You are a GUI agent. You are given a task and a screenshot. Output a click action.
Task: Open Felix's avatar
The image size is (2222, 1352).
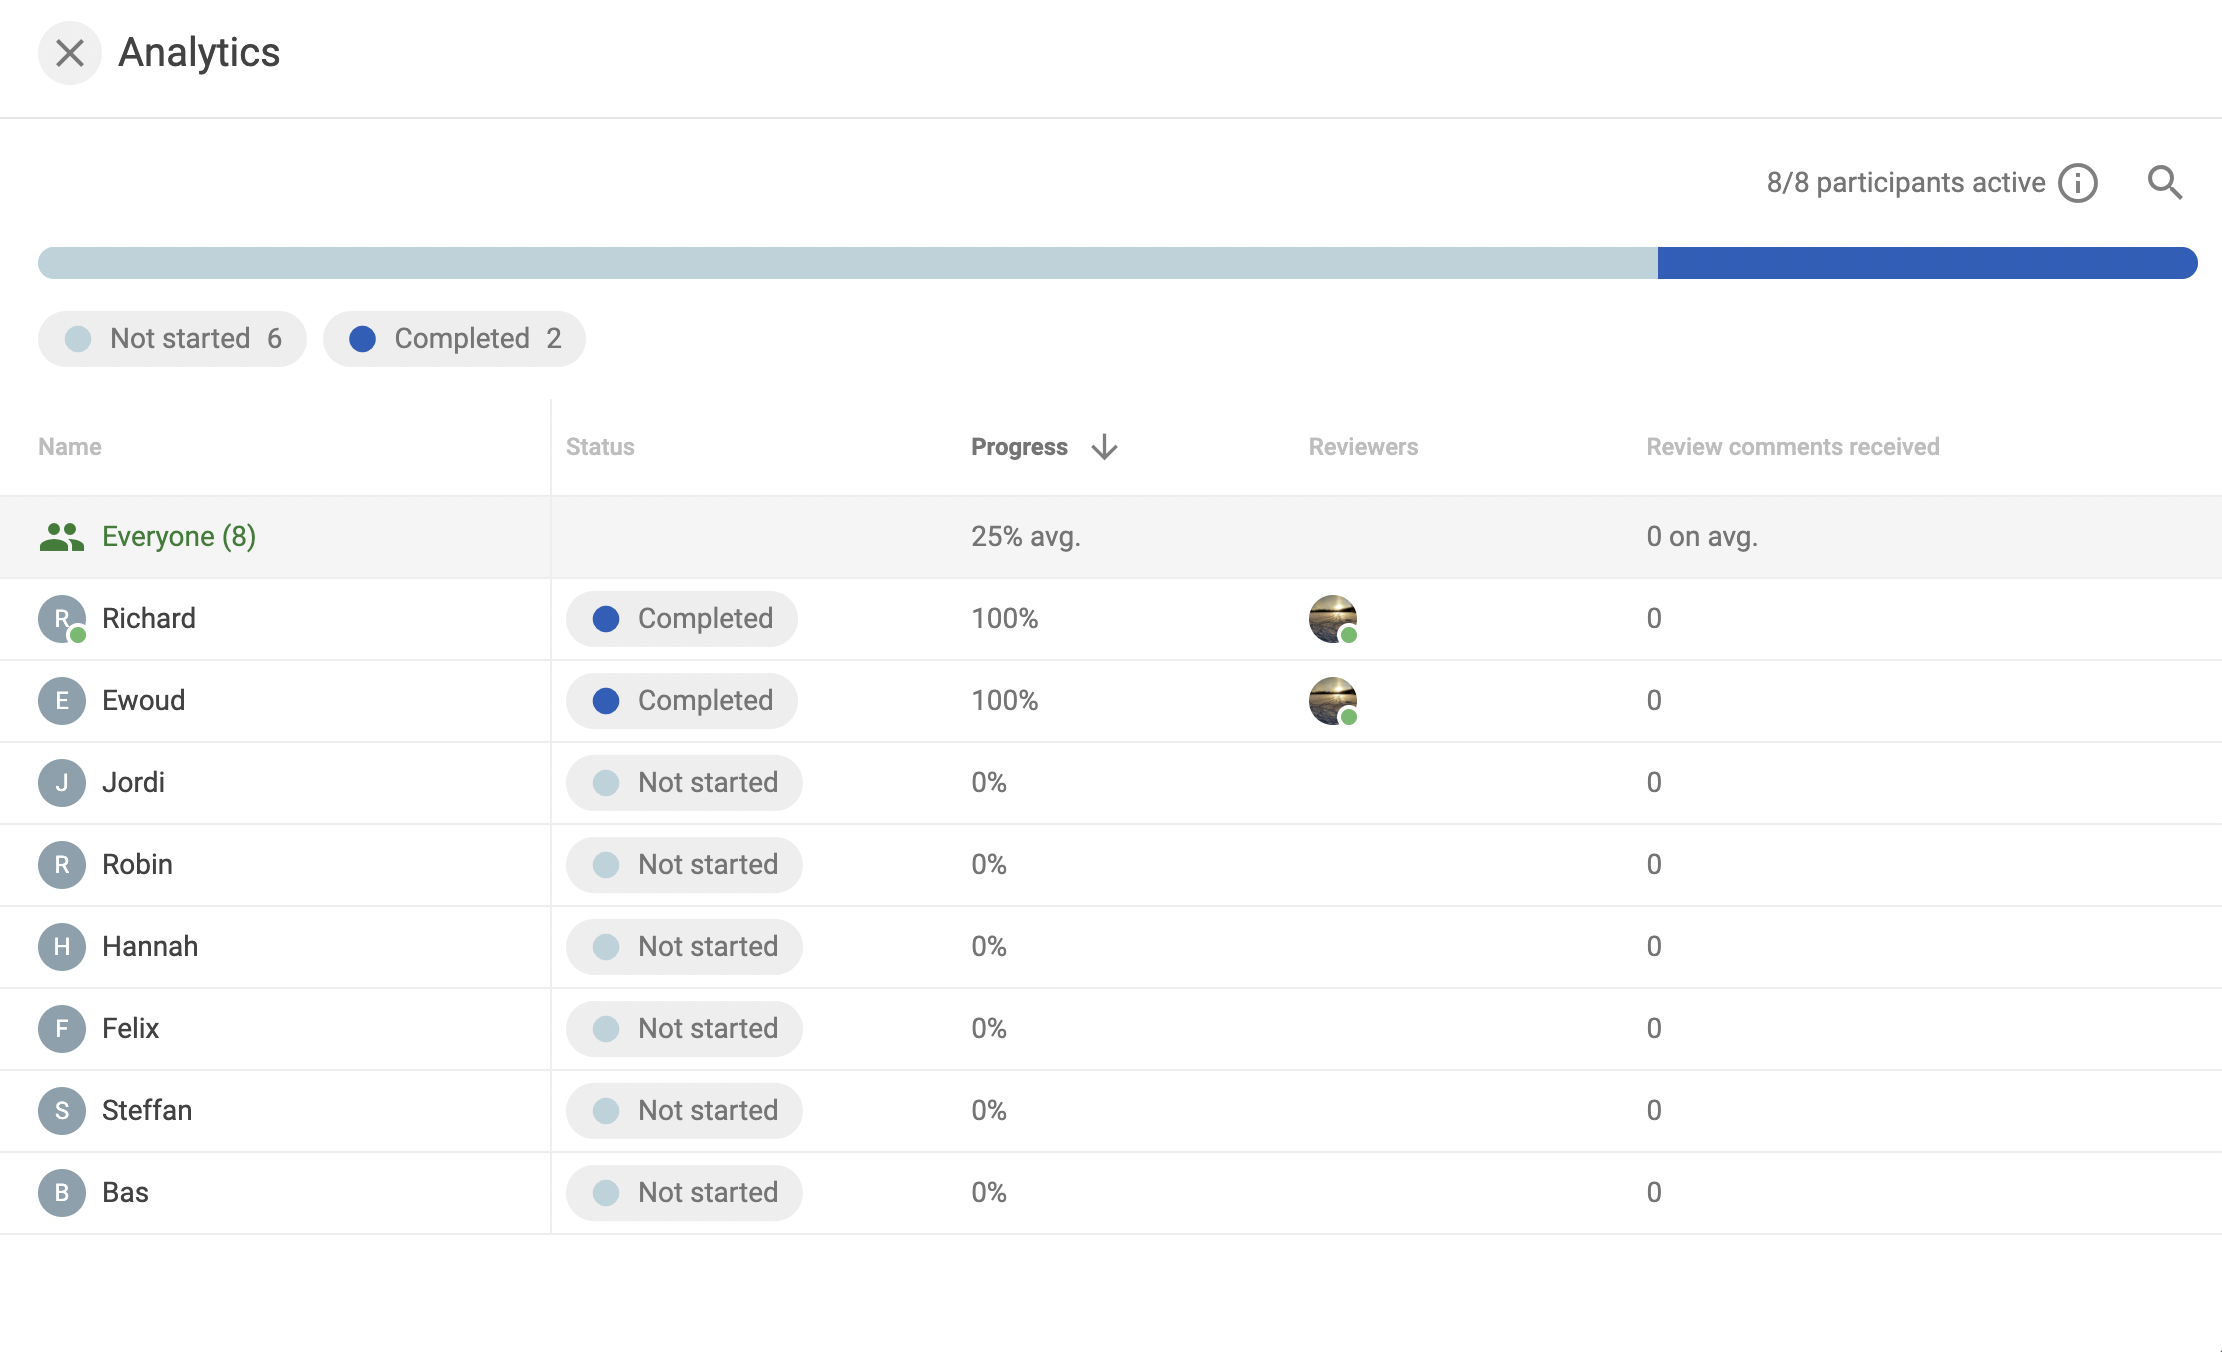[62, 1029]
